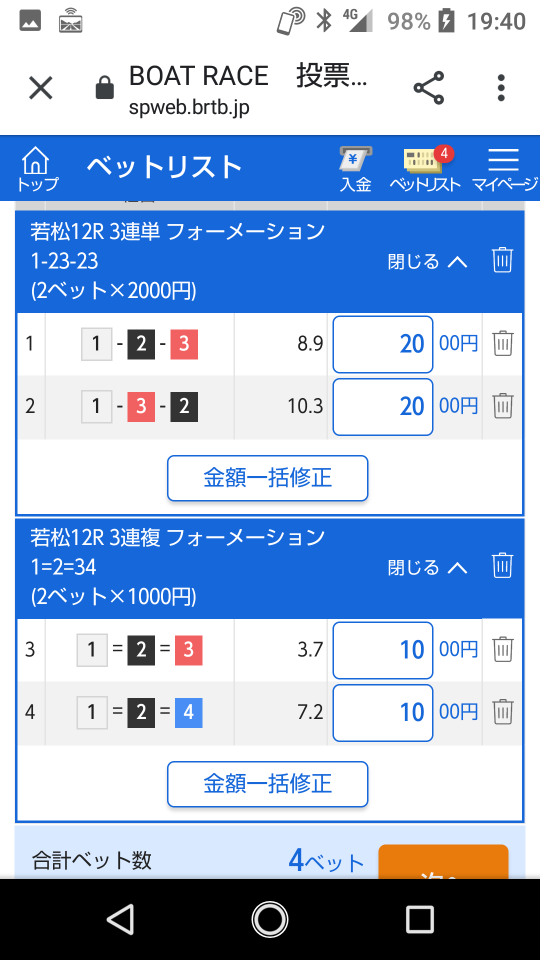Remove bet row 1=2=4 with trash icon
Image resolution: width=540 pixels, height=960 pixels.
point(503,711)
